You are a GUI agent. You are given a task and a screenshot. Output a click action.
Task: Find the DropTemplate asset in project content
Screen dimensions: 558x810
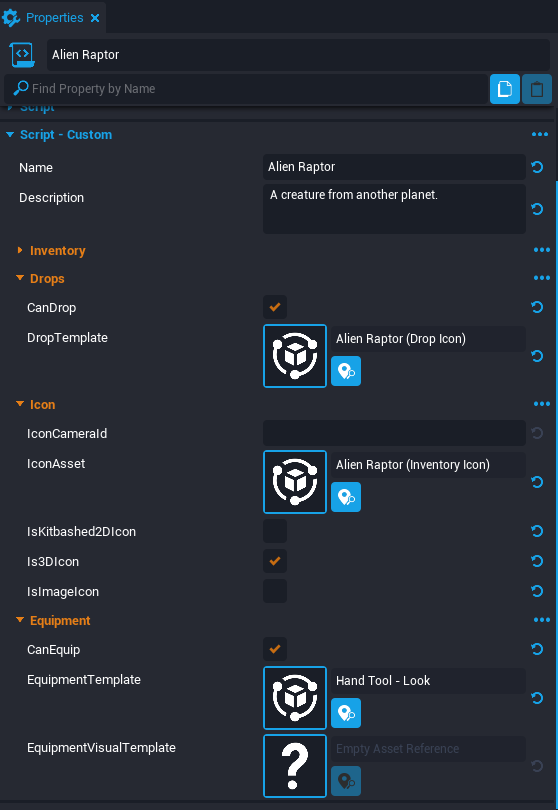click(x=346, y=371)
